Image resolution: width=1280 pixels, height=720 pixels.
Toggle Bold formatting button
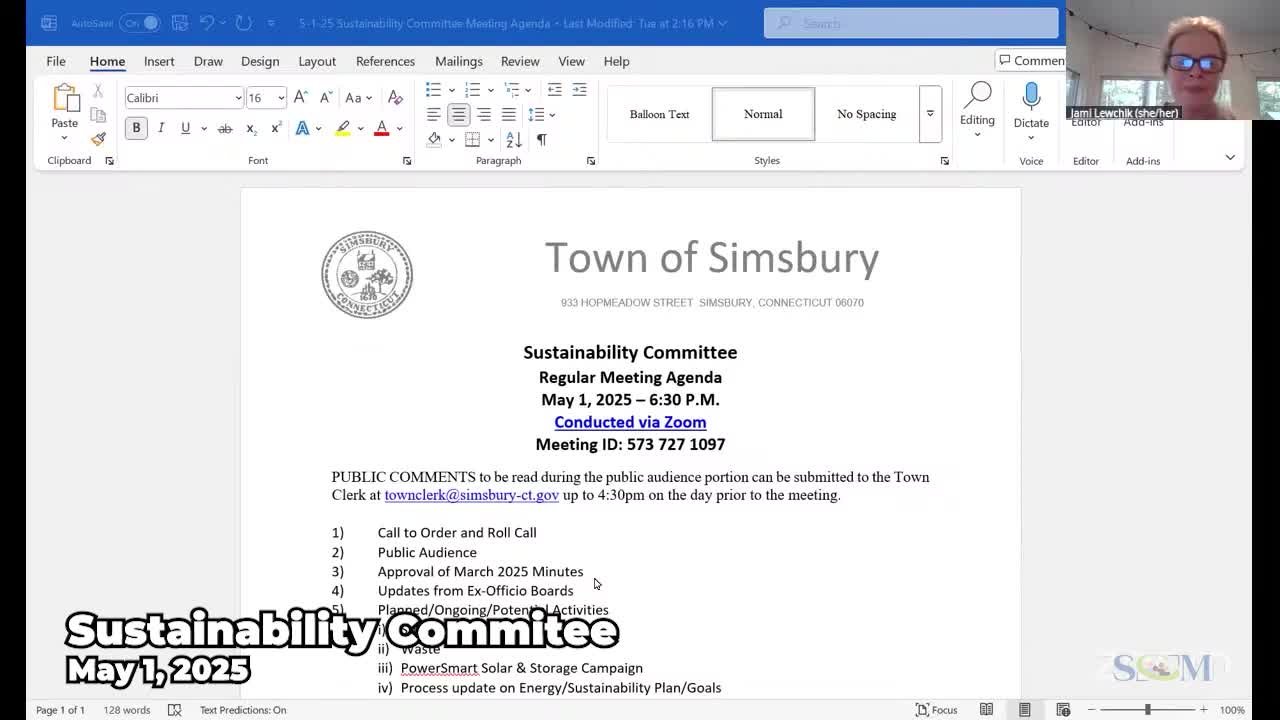(136, 128)
